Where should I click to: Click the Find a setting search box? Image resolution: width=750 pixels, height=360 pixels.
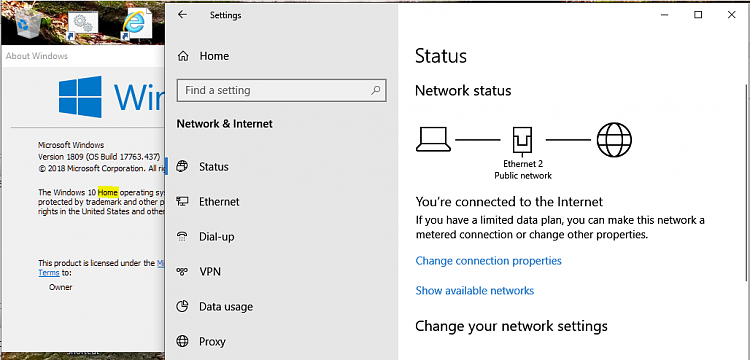coord(281,90)
